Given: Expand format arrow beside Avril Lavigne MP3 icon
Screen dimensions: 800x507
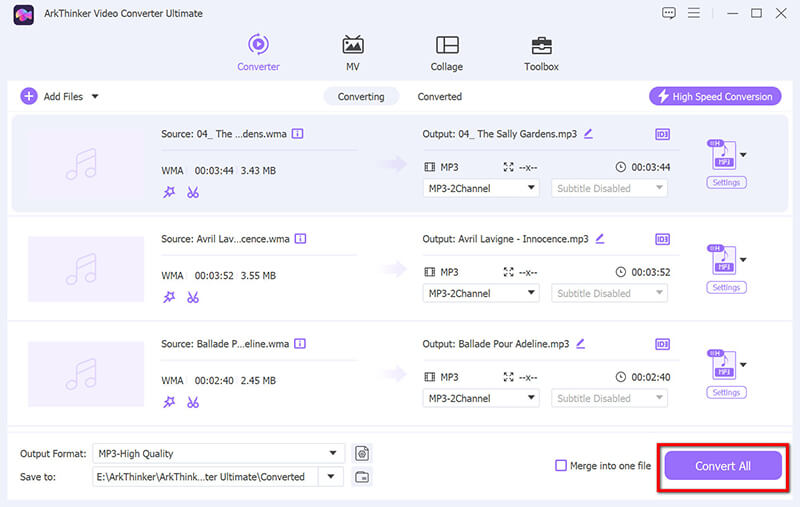Looking at the screenshot, I should tap(743, 260).
